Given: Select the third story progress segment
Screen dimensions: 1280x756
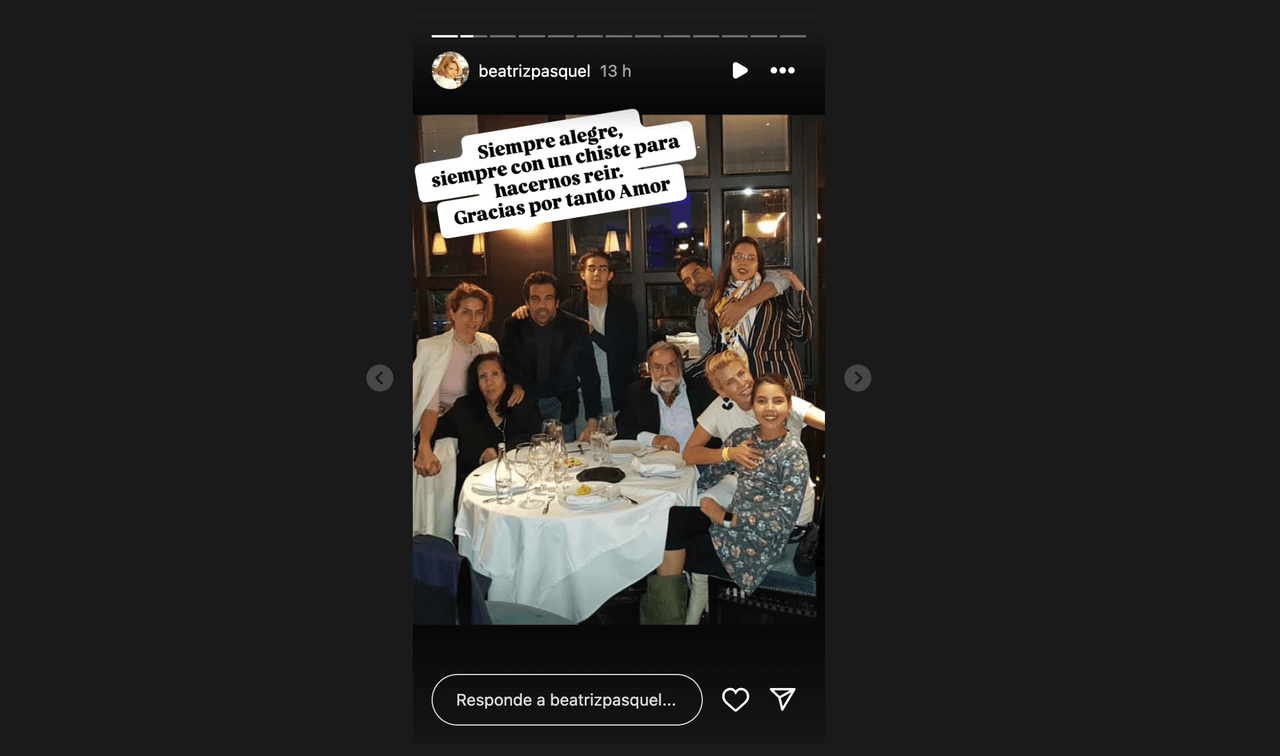Looking at the screenshot, I should coord(502,36).
